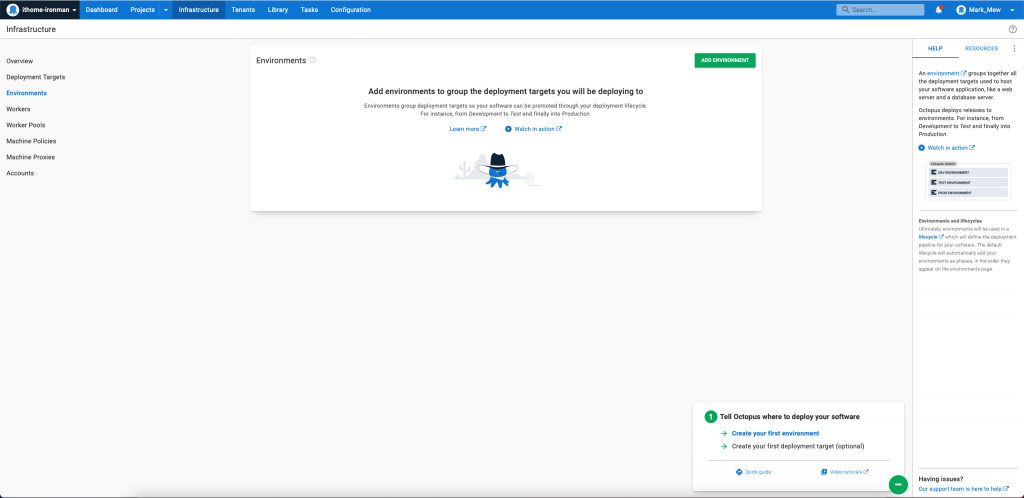1024x498 pixels.
Task: Open the Library menu item
Action: (278, 10)
